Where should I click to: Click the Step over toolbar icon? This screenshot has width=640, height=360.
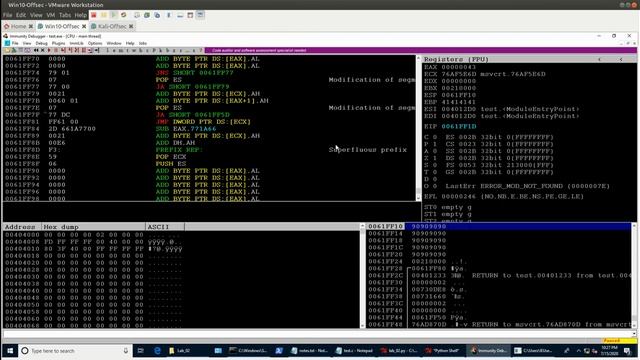pos(69,50)
